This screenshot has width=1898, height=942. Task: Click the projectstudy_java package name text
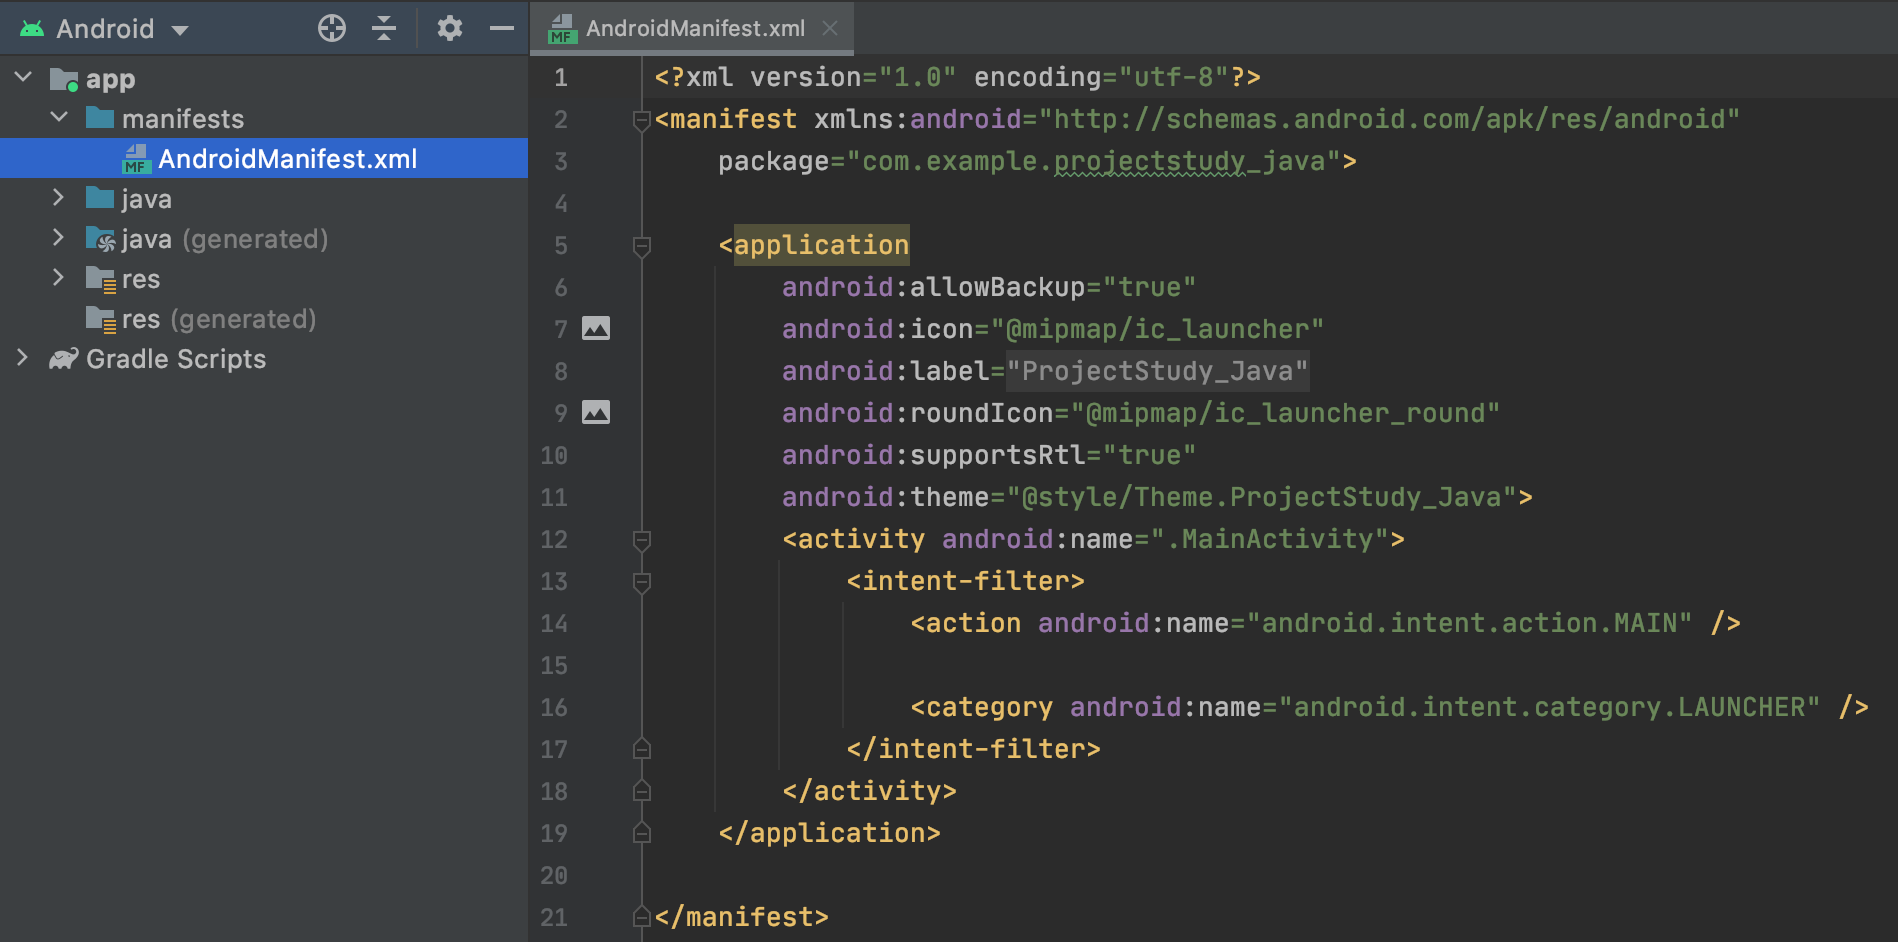1189,161
